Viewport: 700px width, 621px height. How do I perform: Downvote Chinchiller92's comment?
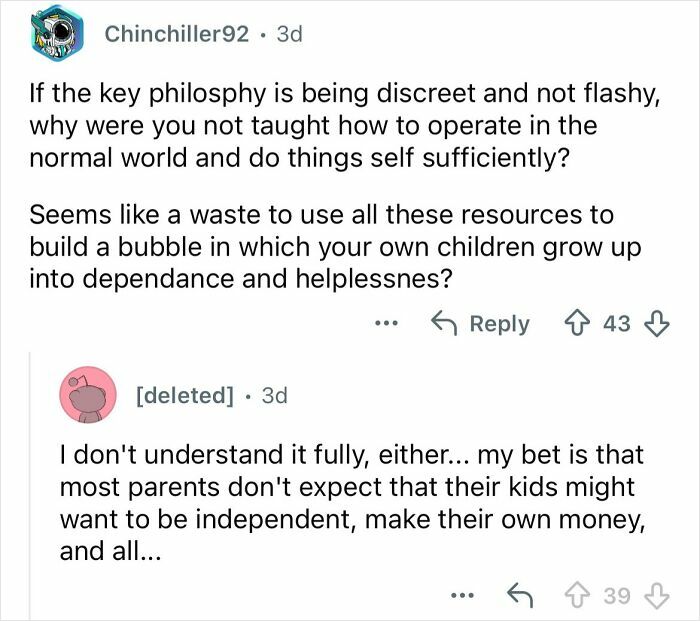tap(657, 324)
